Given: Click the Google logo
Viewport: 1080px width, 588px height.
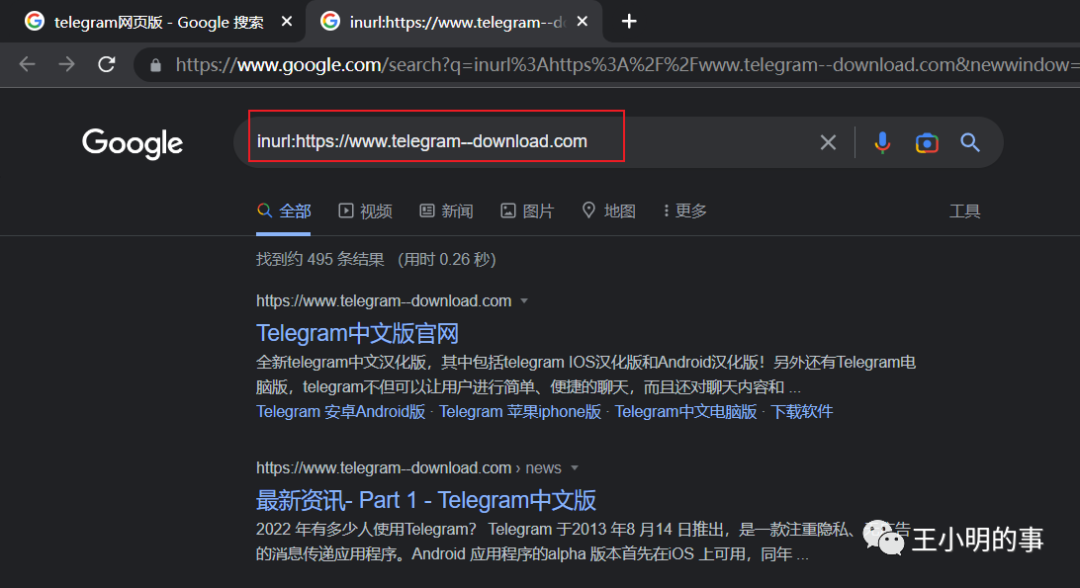Looking at the screenshot, I should click(132, 143).
